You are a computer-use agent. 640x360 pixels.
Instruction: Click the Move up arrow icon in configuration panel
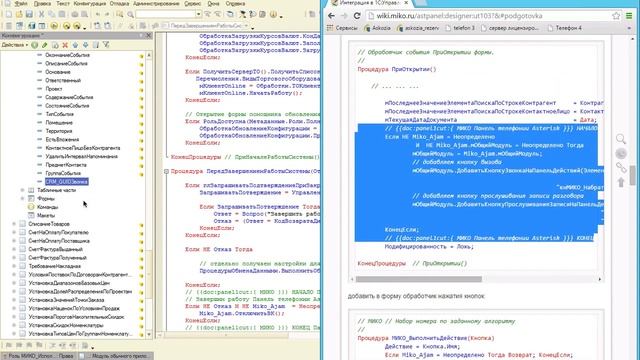(x=75, y=45)
